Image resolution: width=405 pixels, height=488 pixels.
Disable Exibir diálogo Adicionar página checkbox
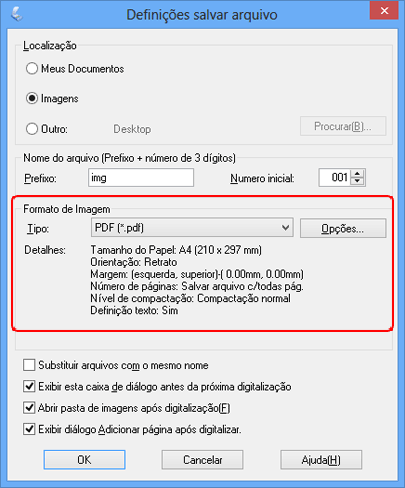(29, 429)
